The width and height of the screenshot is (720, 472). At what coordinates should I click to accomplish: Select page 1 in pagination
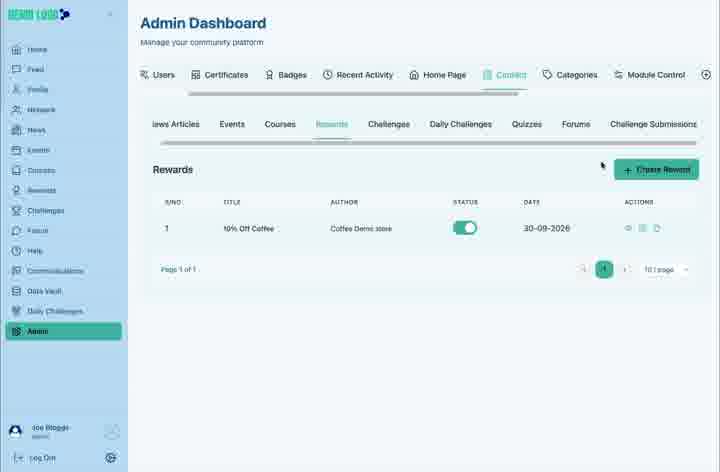pyautogui.click(x=604, y=269)
